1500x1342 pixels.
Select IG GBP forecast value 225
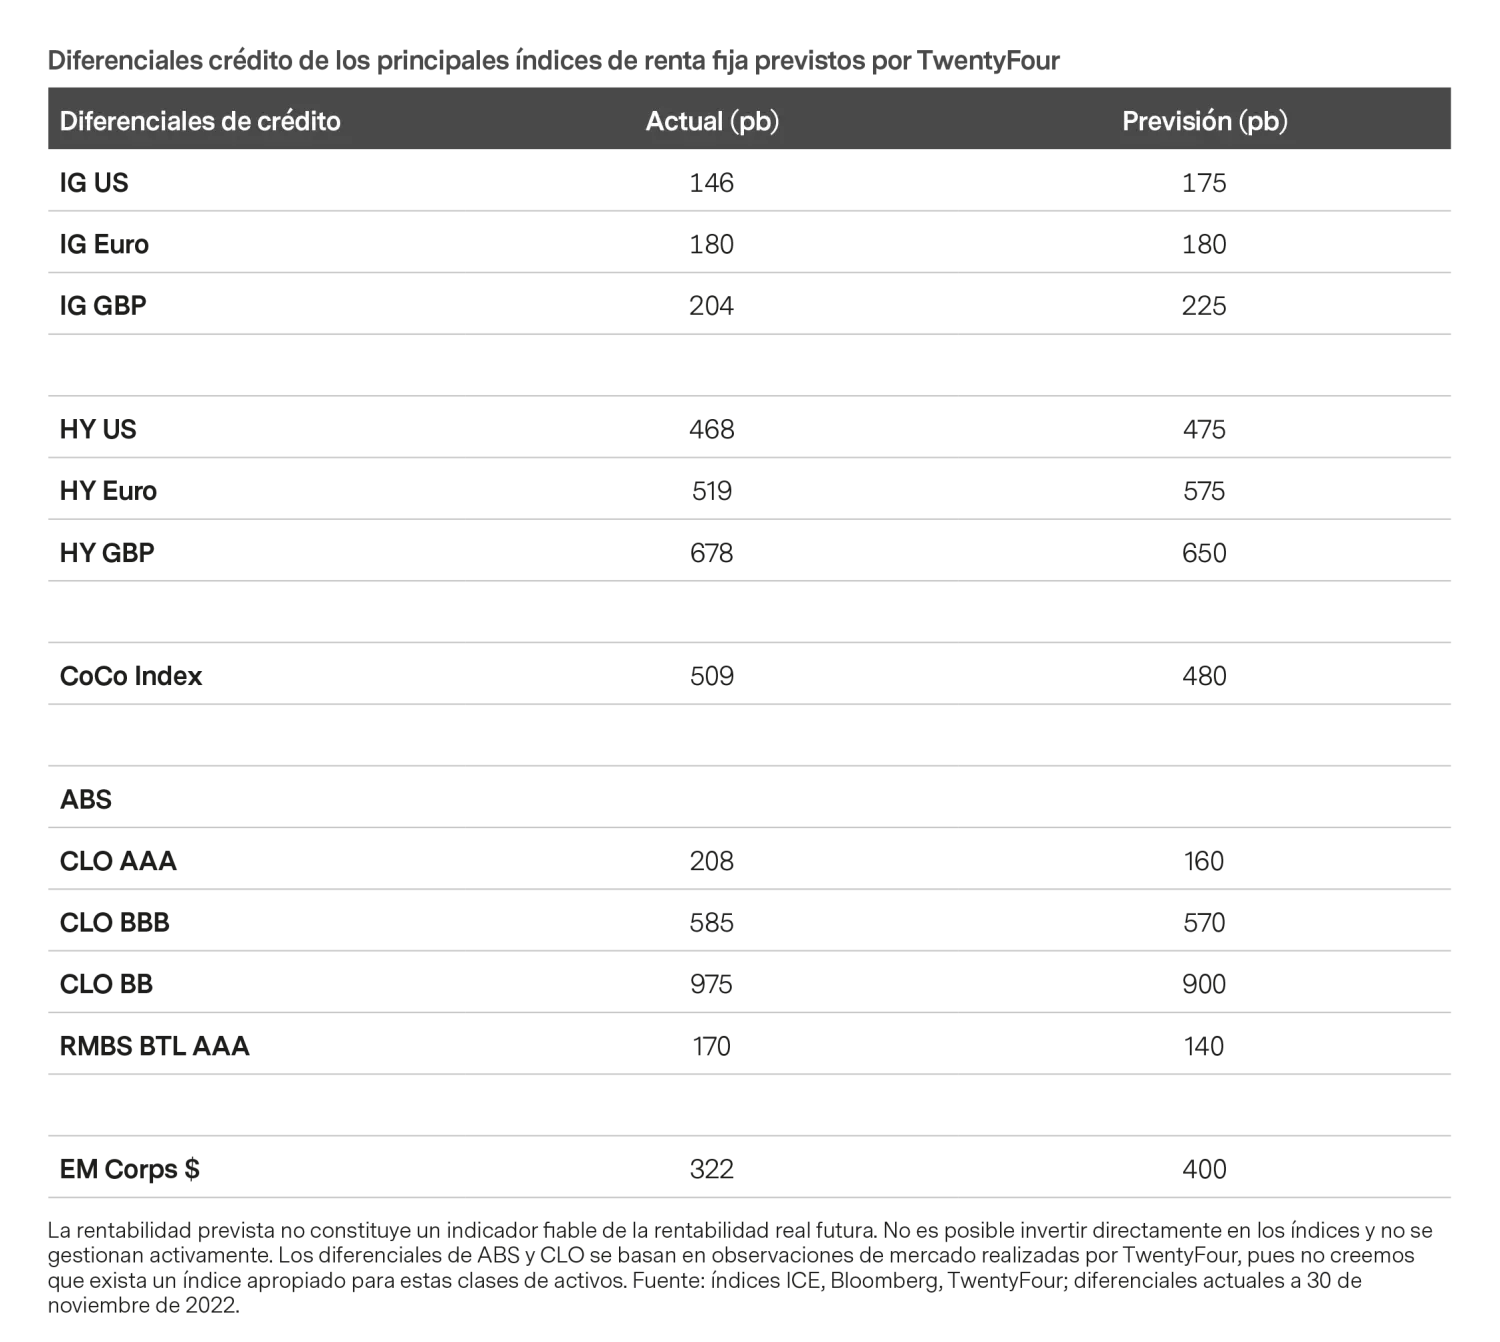point(1204,306)
